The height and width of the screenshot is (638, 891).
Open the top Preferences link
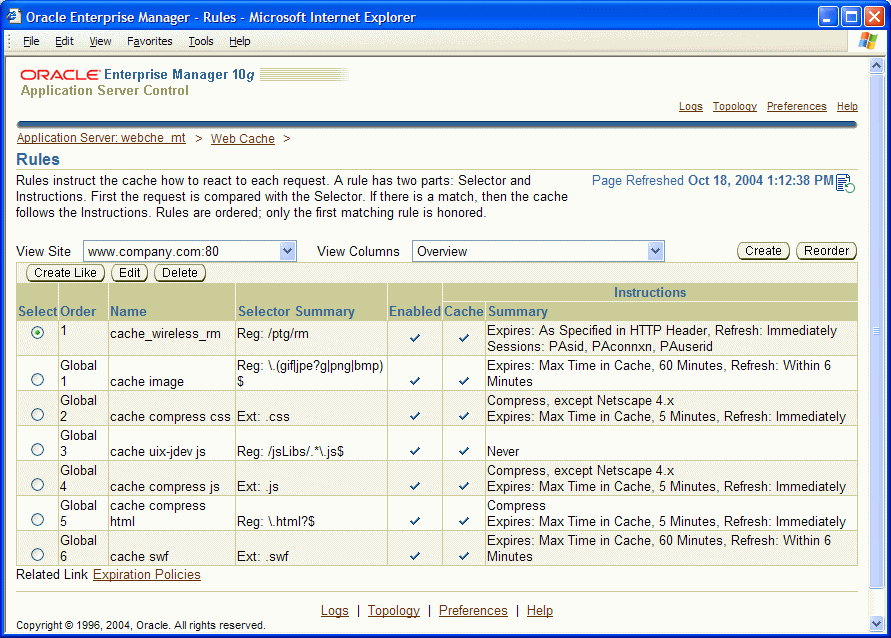(796, 106)
